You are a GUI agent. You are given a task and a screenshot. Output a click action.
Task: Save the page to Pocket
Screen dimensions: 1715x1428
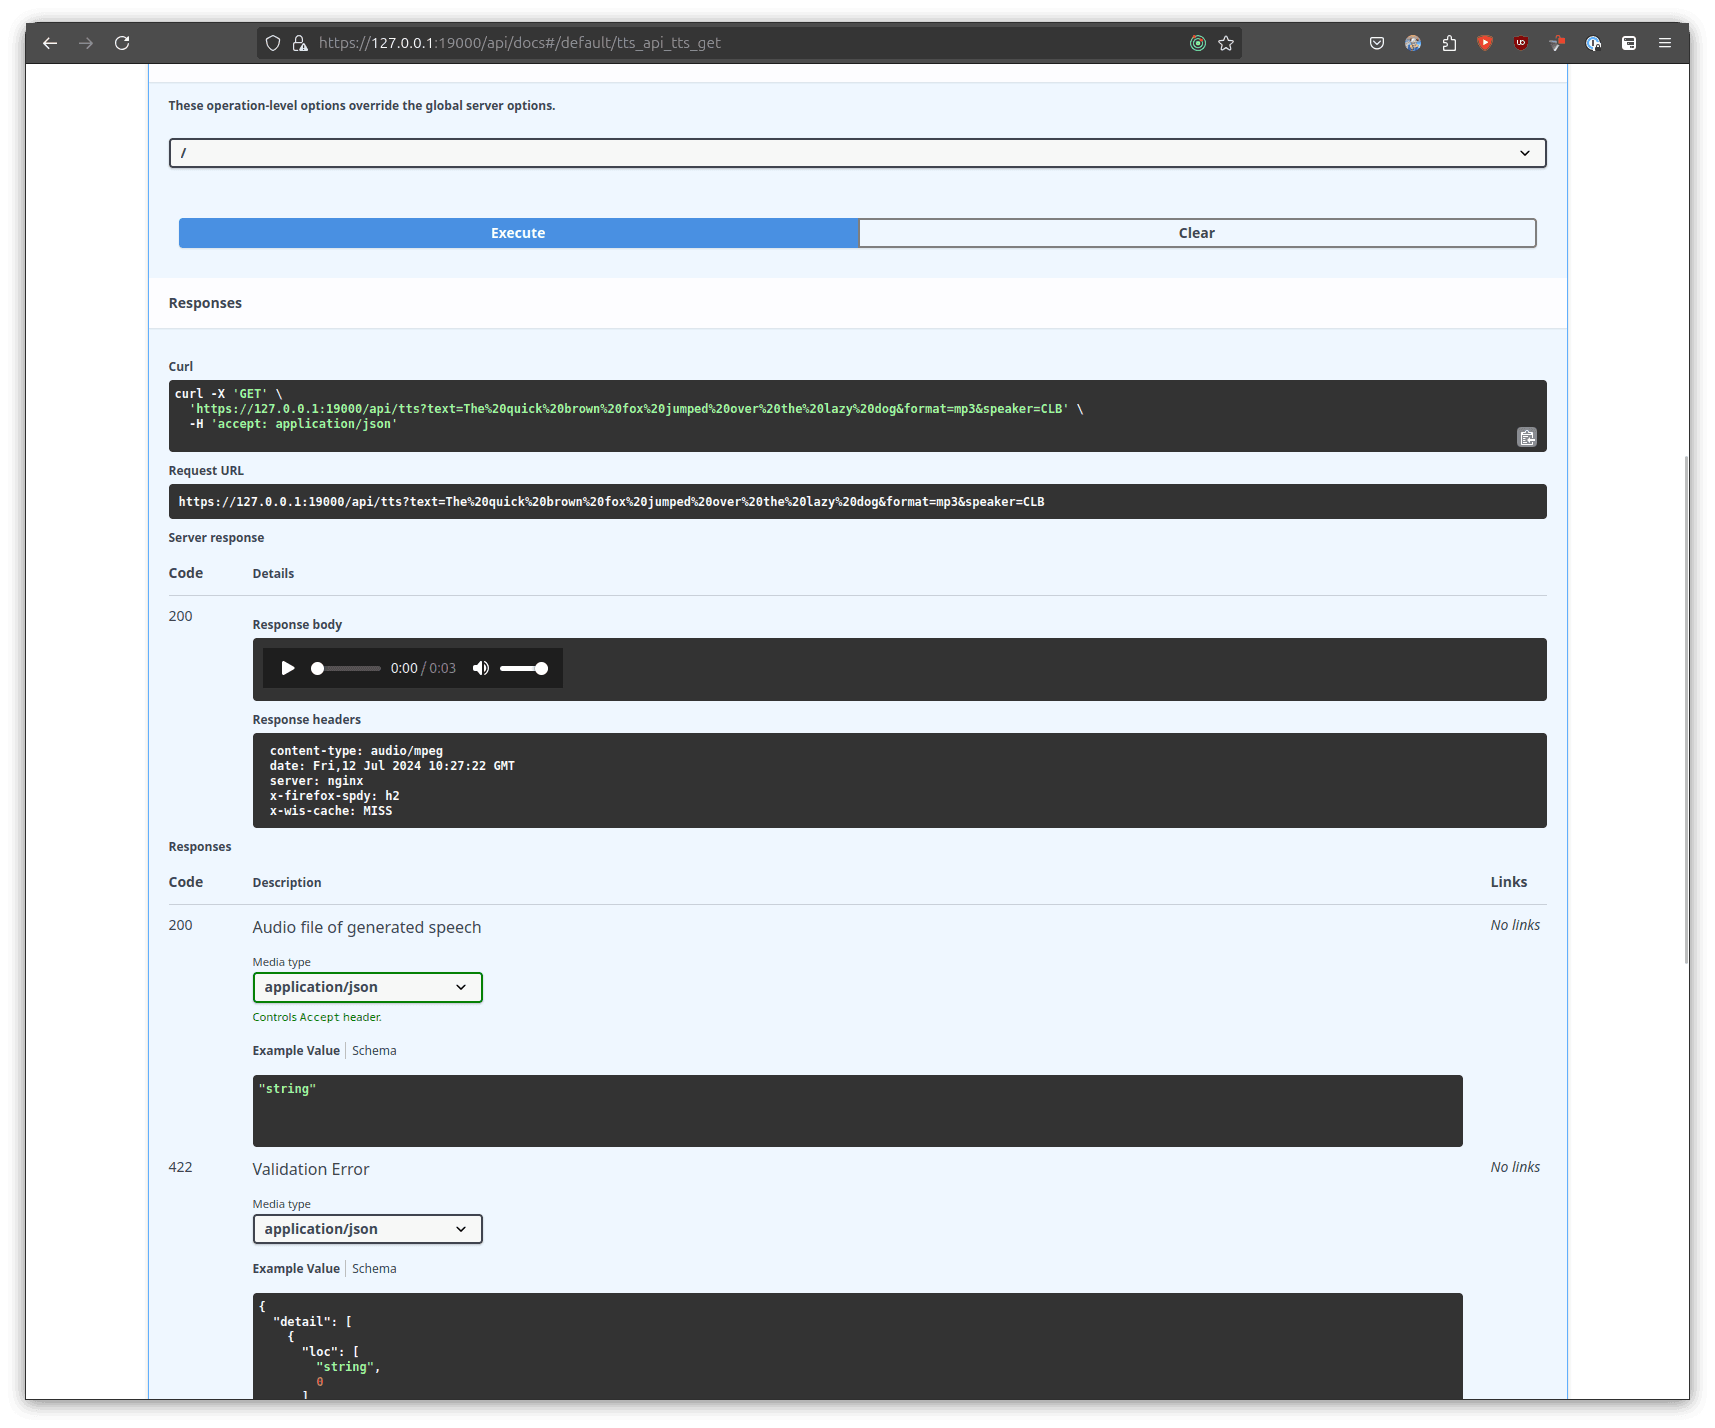coord(1377,43)
